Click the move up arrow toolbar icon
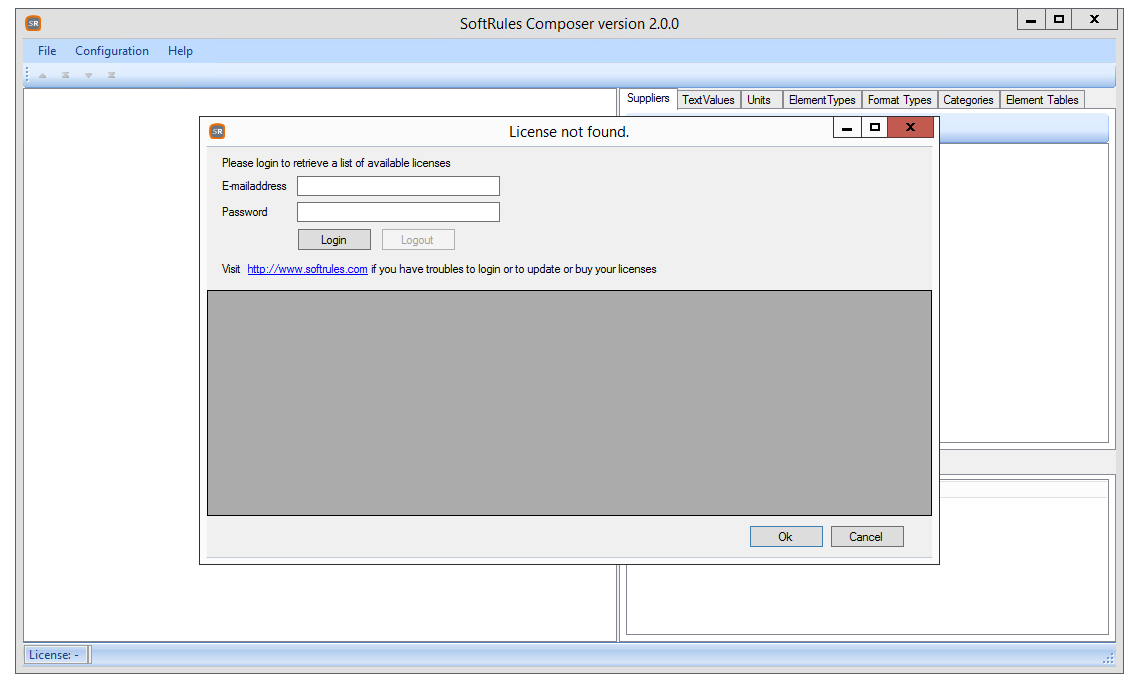 click(43, 75)
